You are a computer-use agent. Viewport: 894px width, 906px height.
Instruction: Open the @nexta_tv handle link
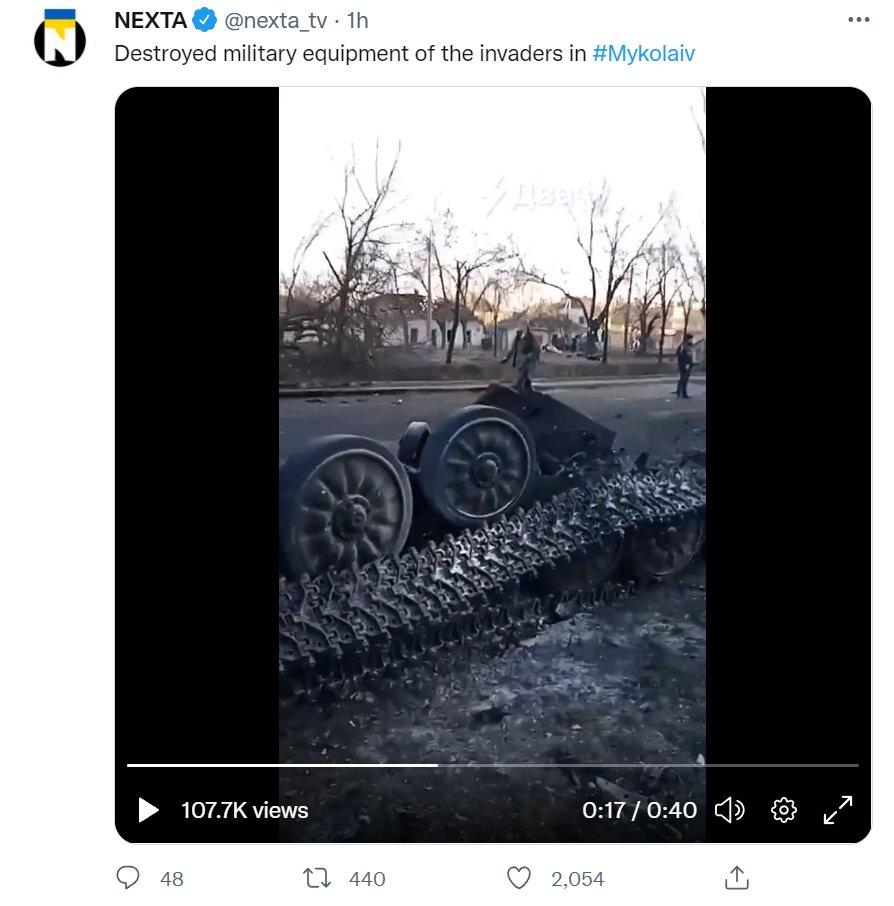pos(276,21)
